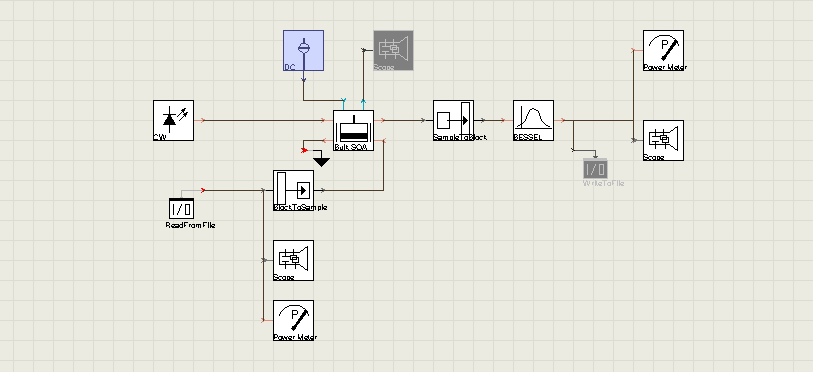The height and width of the screenshot is (372, 813).
Task: Click the ReadFromFile label text
Action: coord(190,225)
